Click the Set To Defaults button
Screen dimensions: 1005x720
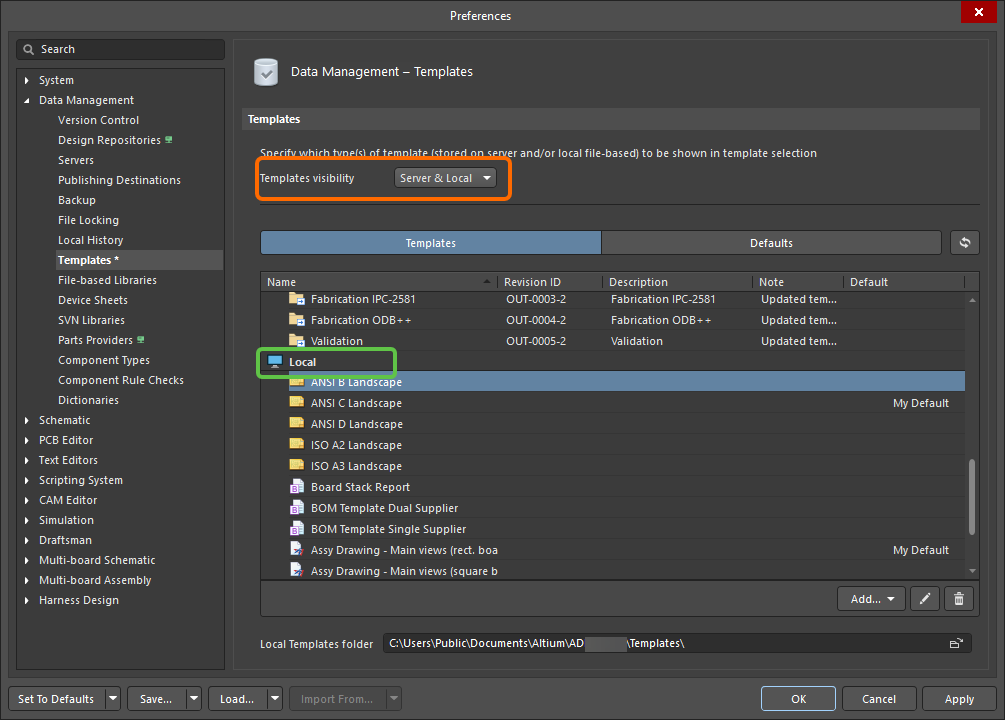point(56,698)
